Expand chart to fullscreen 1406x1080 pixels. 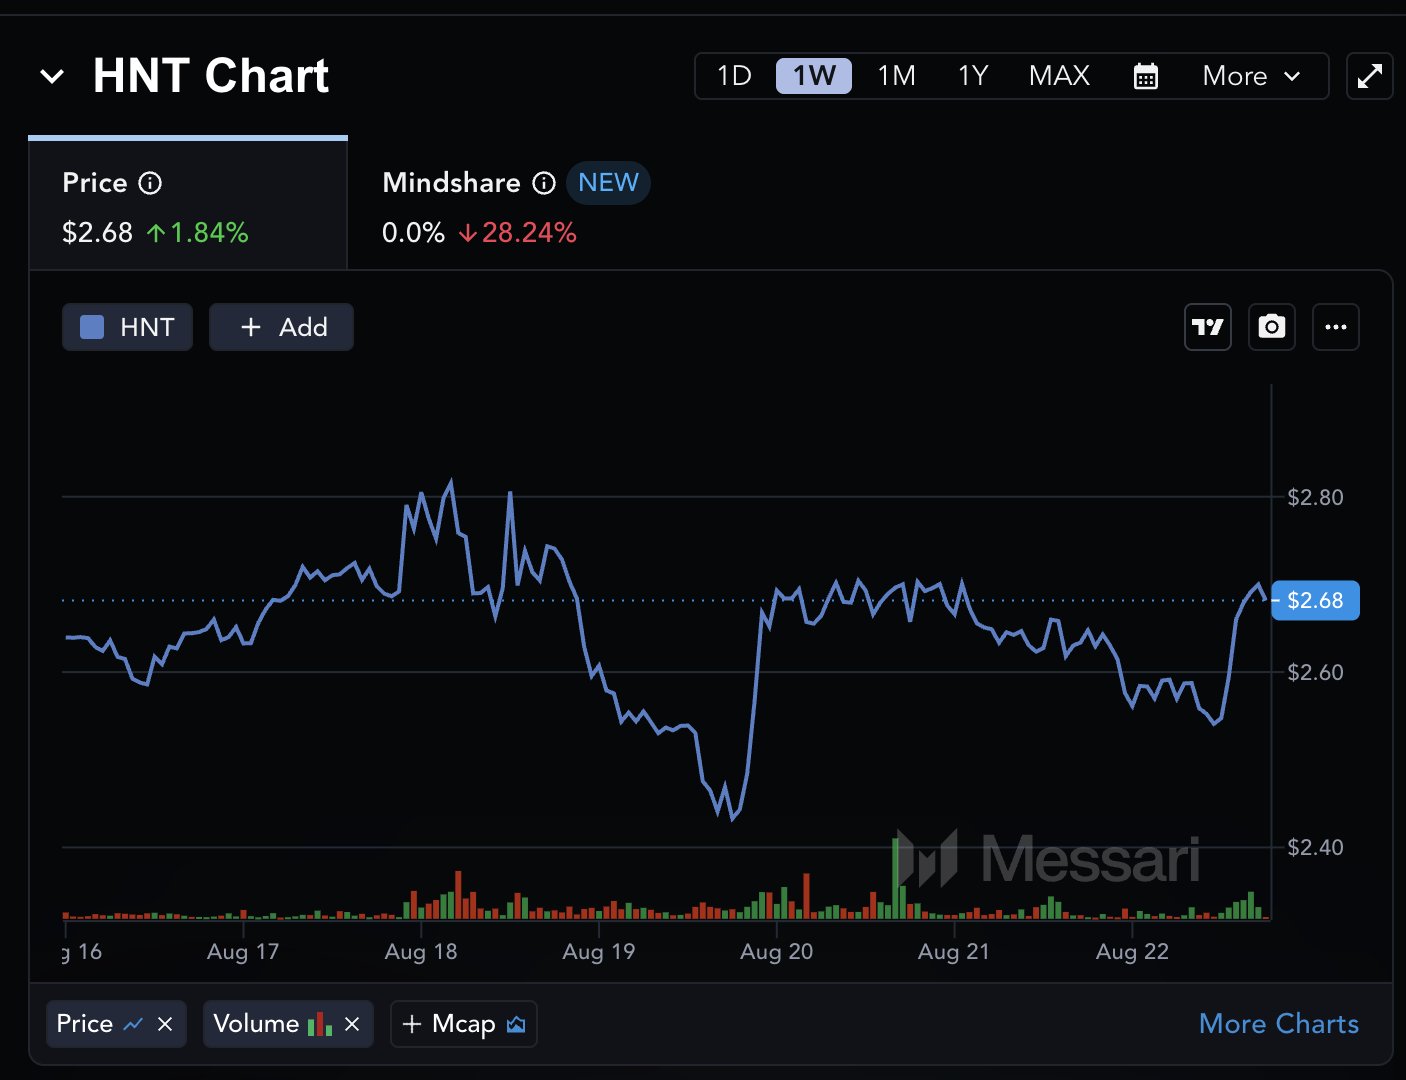(1370, 76)
